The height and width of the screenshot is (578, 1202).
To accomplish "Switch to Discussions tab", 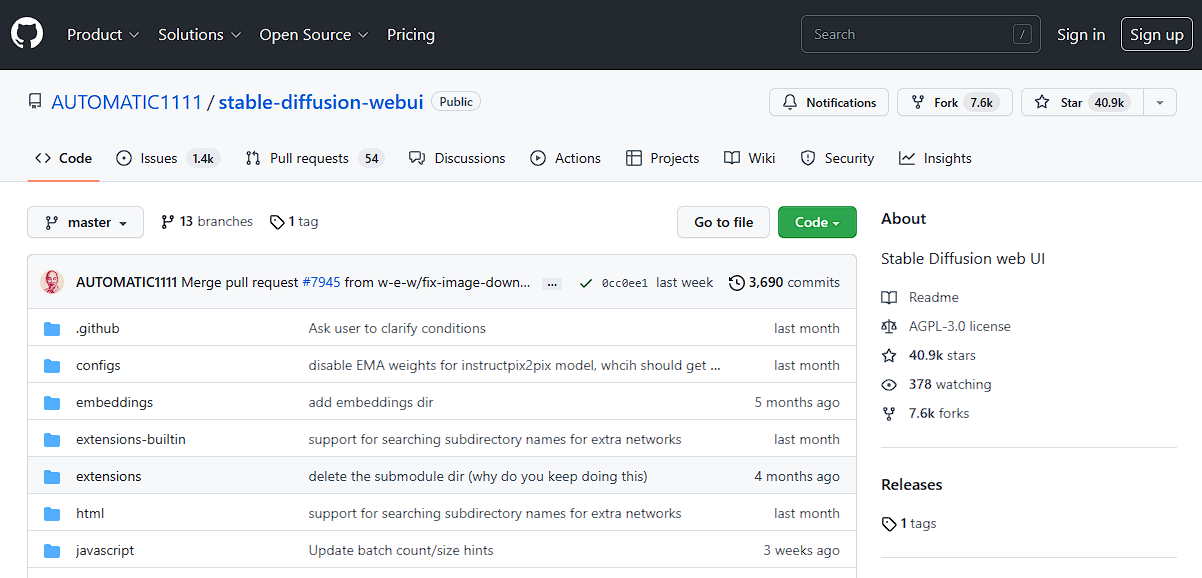I will click(458, 158).
